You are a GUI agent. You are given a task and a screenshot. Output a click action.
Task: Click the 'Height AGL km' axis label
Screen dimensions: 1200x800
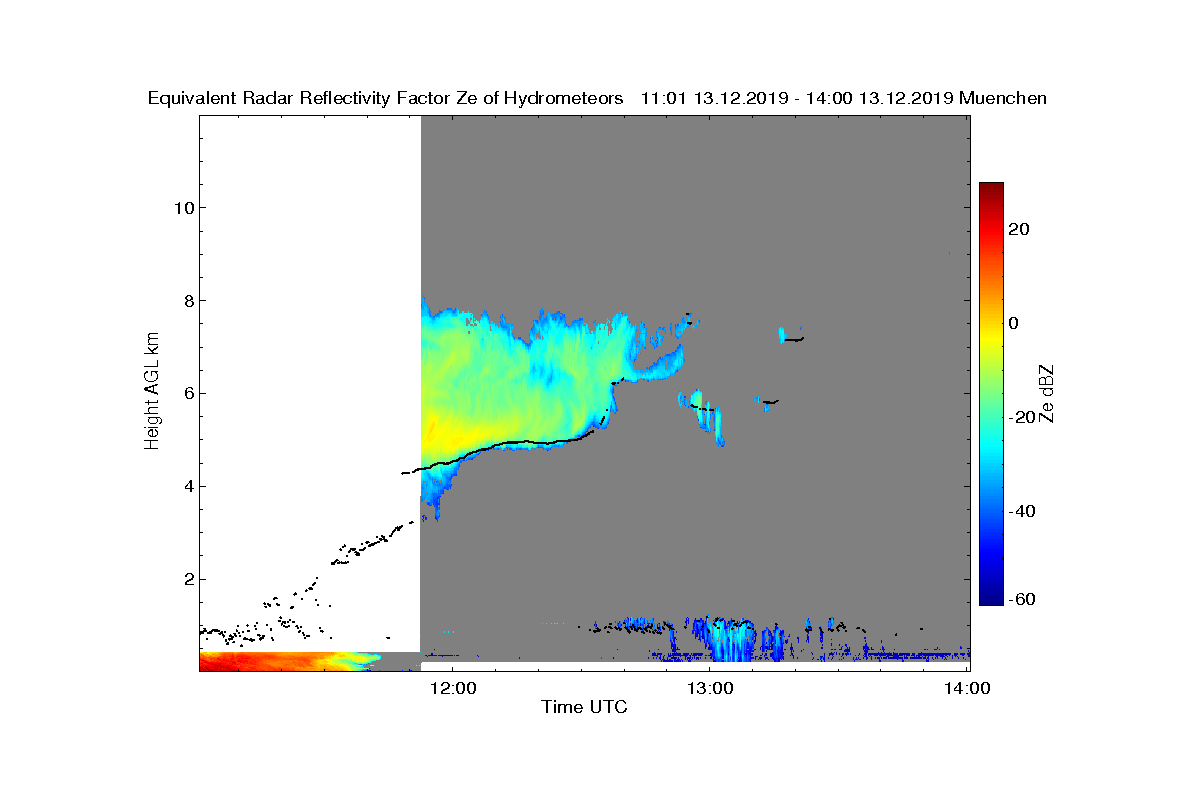pyautogui.click(x=152, y=390)
